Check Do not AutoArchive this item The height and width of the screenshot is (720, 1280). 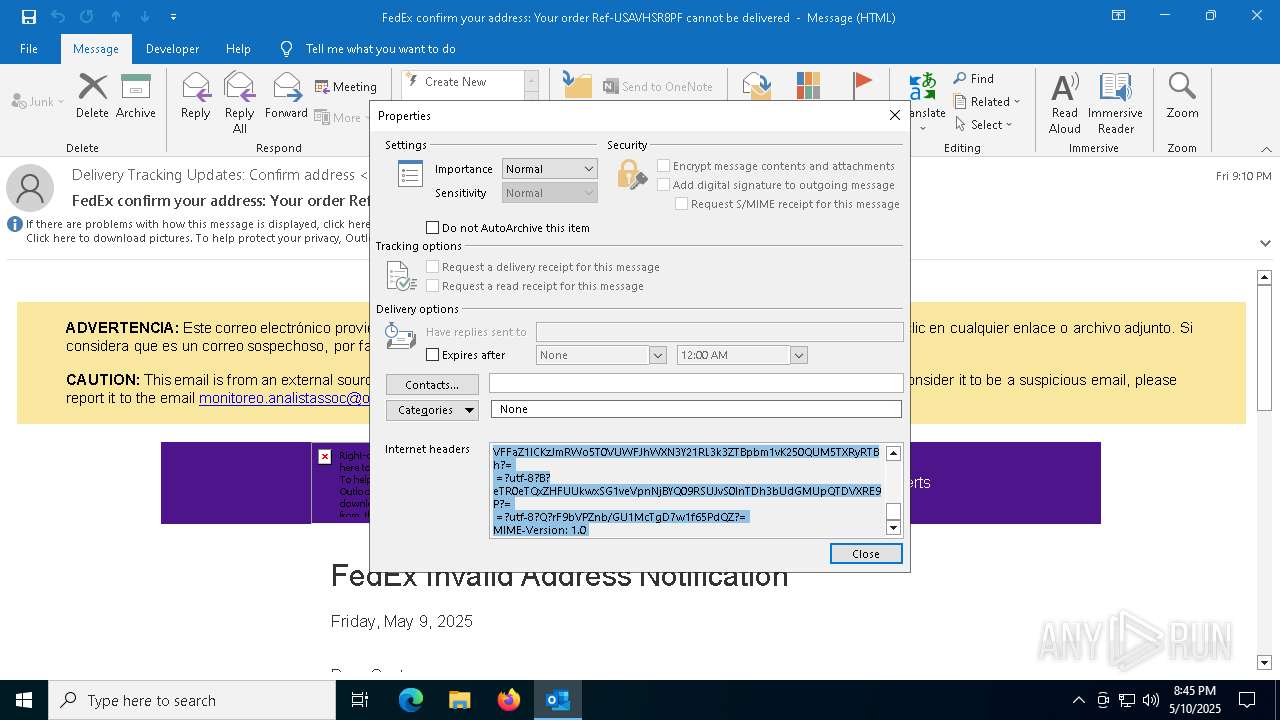(x=433, y=228)
